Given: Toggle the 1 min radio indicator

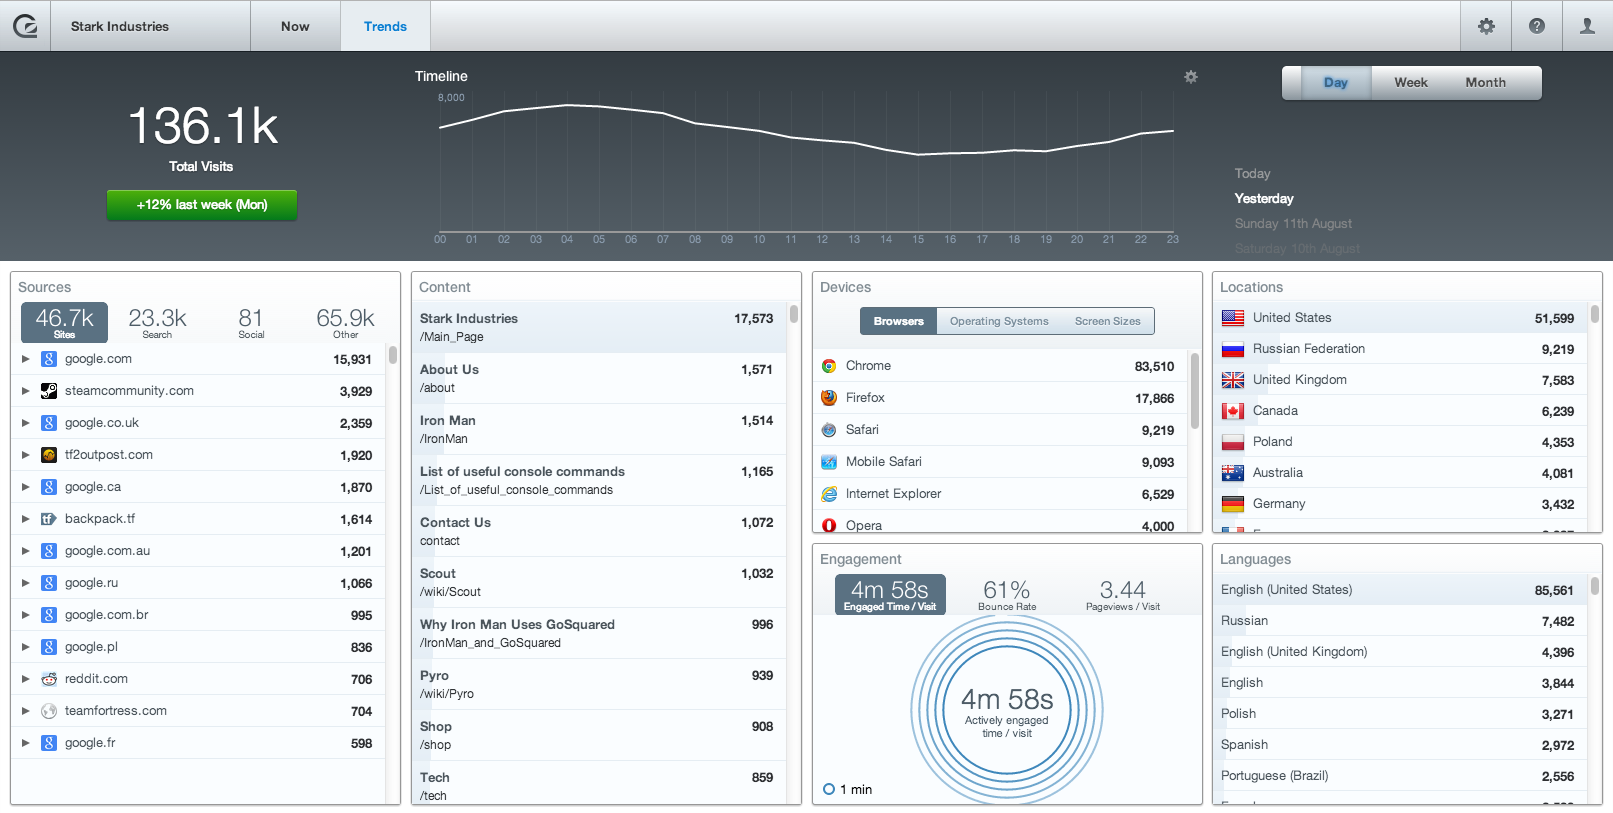Looking at the screenshot, I should [829, 789].
